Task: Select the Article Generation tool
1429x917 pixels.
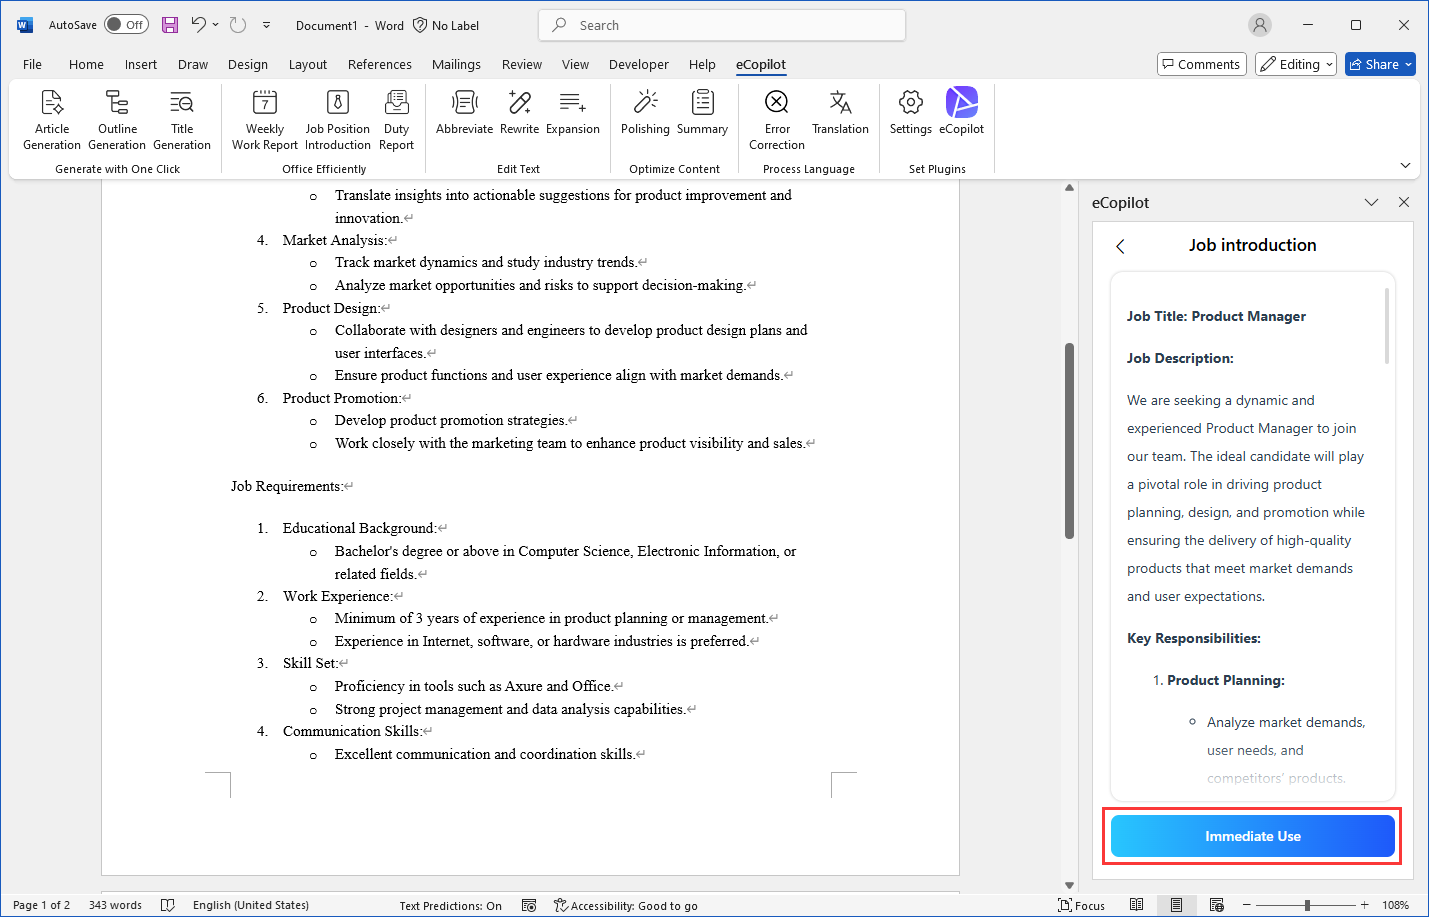Action: pos(51,118)
